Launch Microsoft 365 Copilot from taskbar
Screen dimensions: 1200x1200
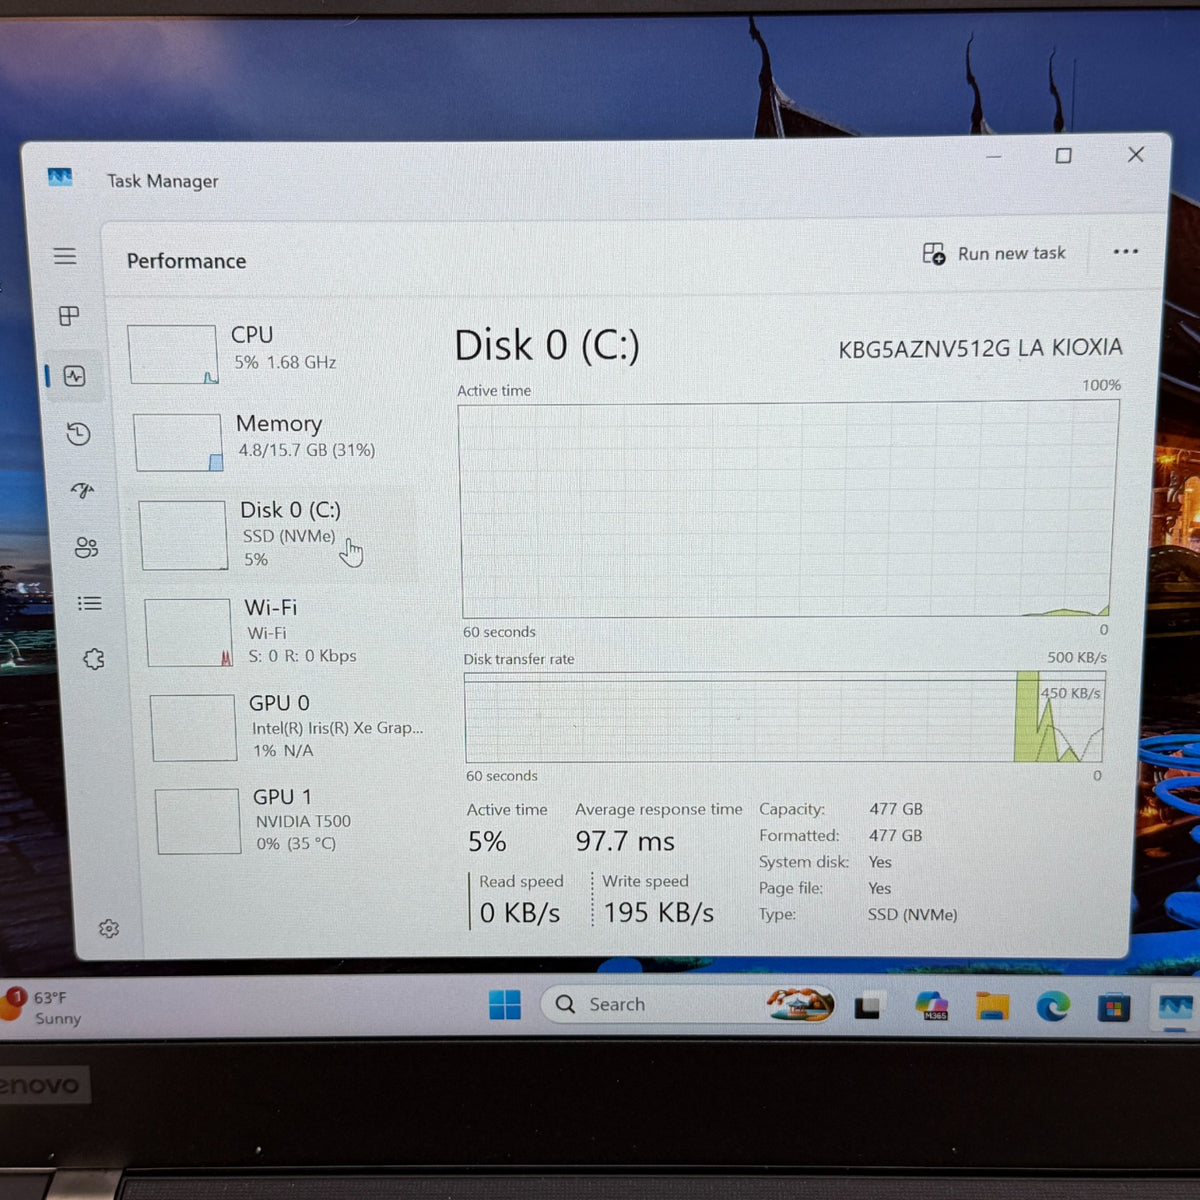point(931,1006)
